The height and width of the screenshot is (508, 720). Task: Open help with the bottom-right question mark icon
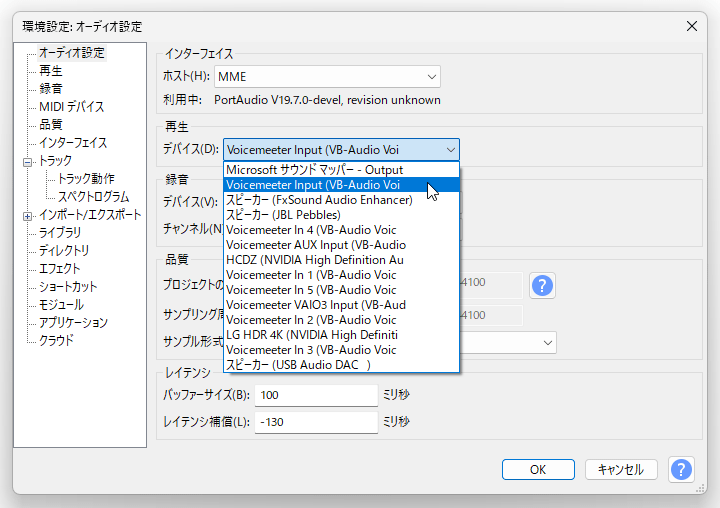[681, 469]
